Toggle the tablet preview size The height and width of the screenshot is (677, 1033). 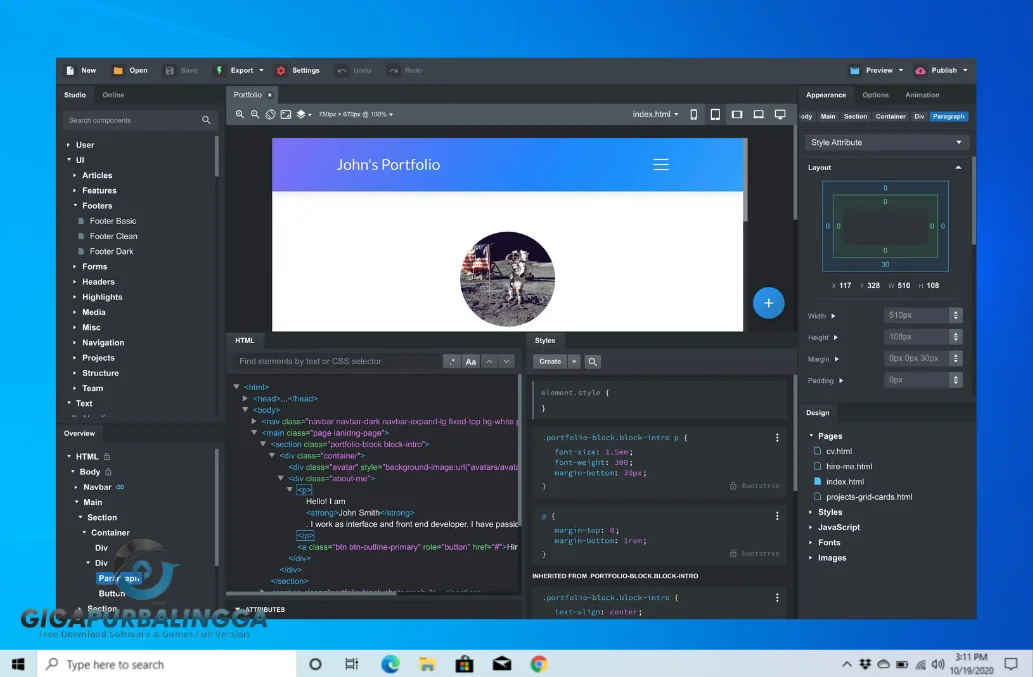(715, 114)
